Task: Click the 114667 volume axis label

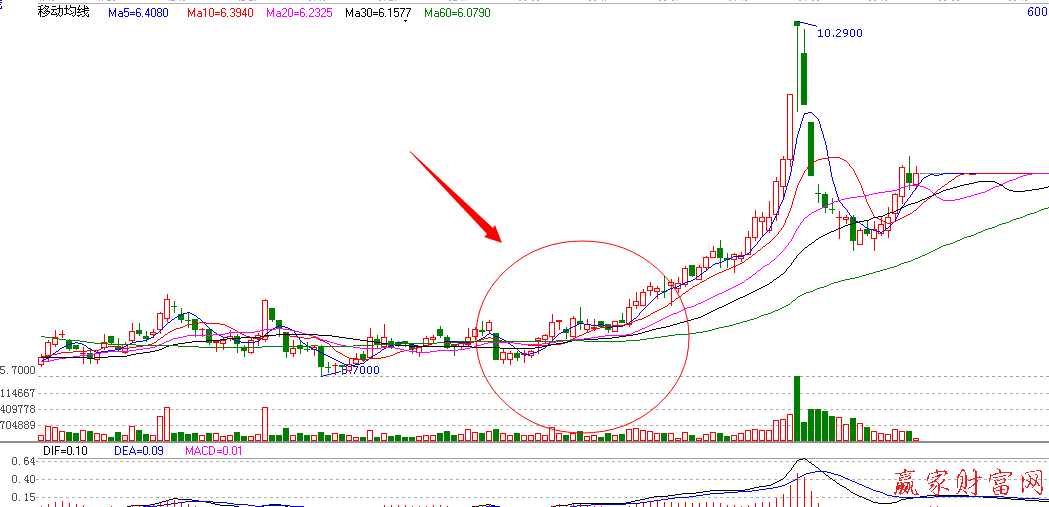Action: pyautogui.click(x=18, y=394)
